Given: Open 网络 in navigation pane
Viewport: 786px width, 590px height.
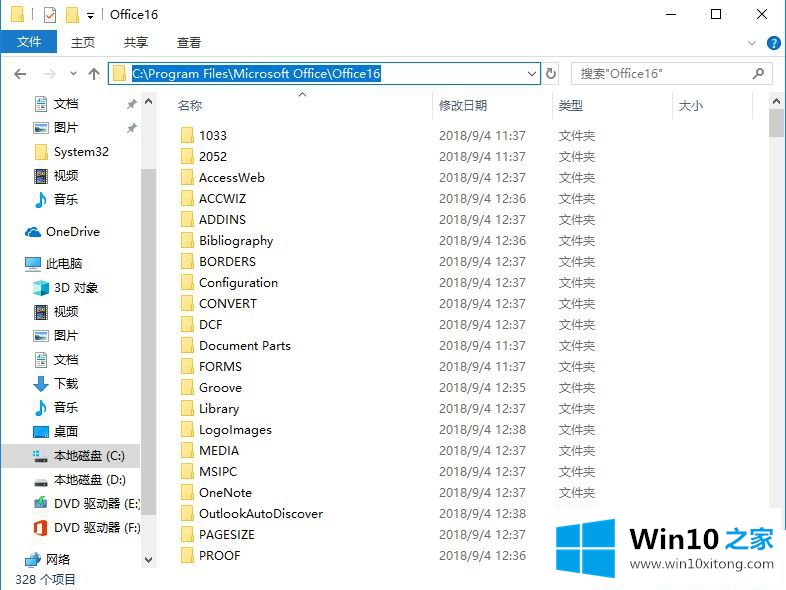Looking at the screenshot, I should click(58, 559).
